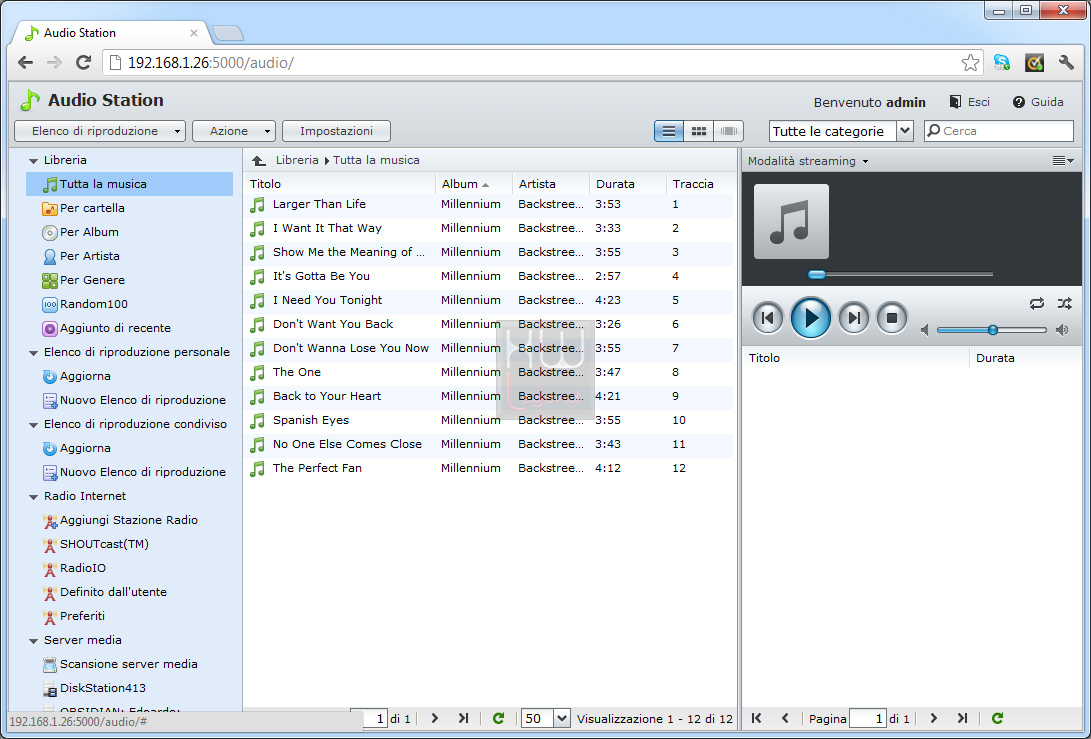Select Tutta la musica in sidebar
The width and height of the screenshot is (1091, 739).
click(129, 184)
